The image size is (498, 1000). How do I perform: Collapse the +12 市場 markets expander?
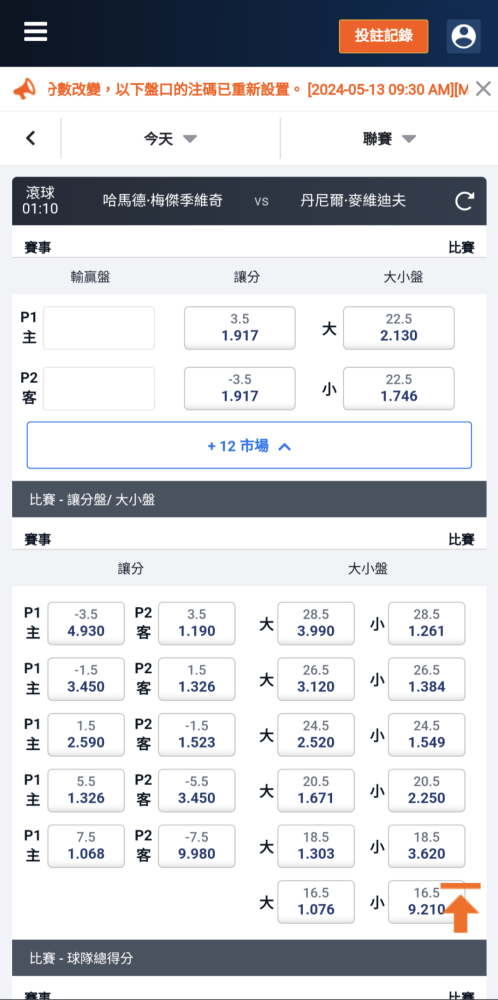(249, 445)
